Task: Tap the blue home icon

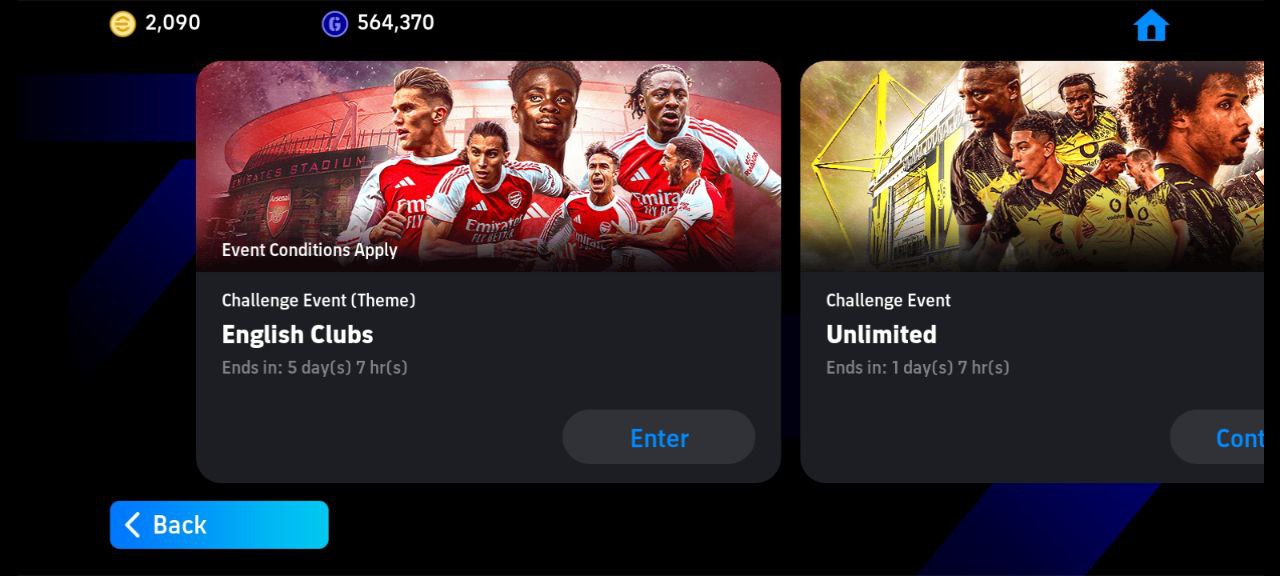Action: tap(1151, 25)
